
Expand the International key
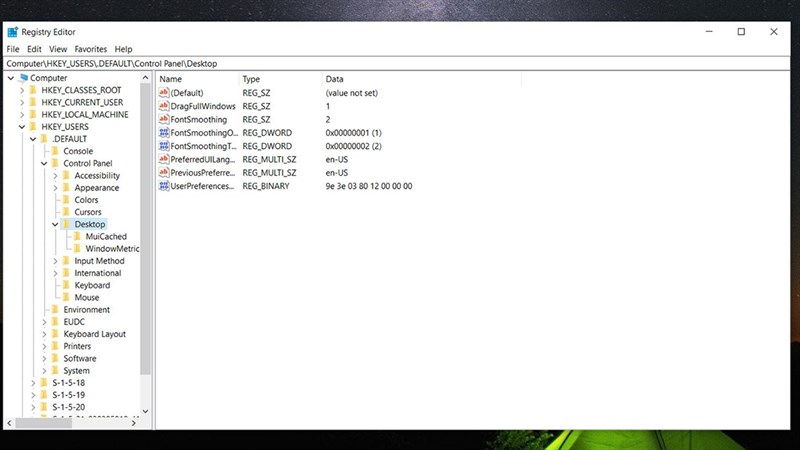pyautogui.click(x=55, y=273)
